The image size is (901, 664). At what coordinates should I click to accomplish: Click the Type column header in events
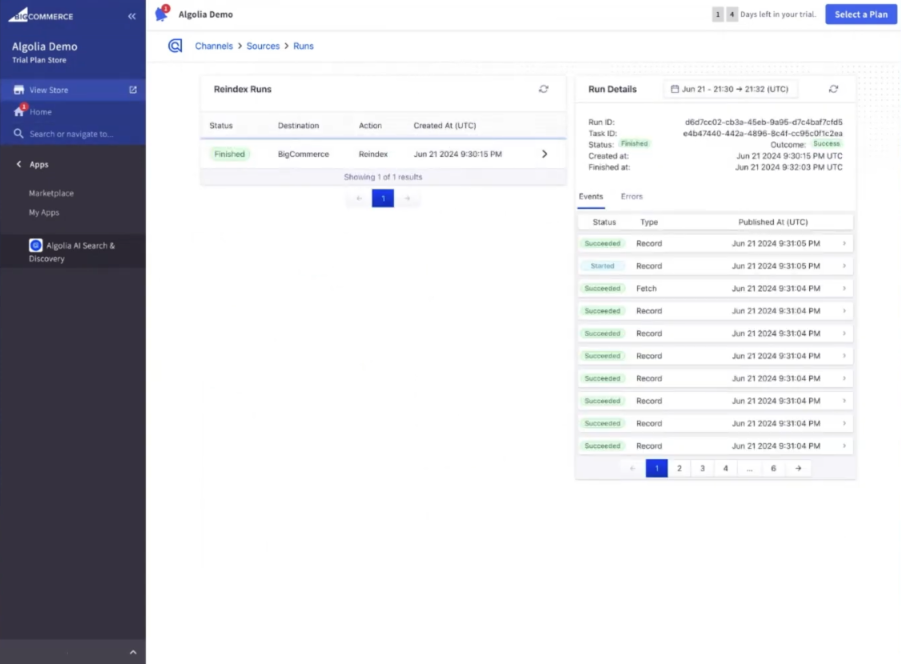point(649,222)
